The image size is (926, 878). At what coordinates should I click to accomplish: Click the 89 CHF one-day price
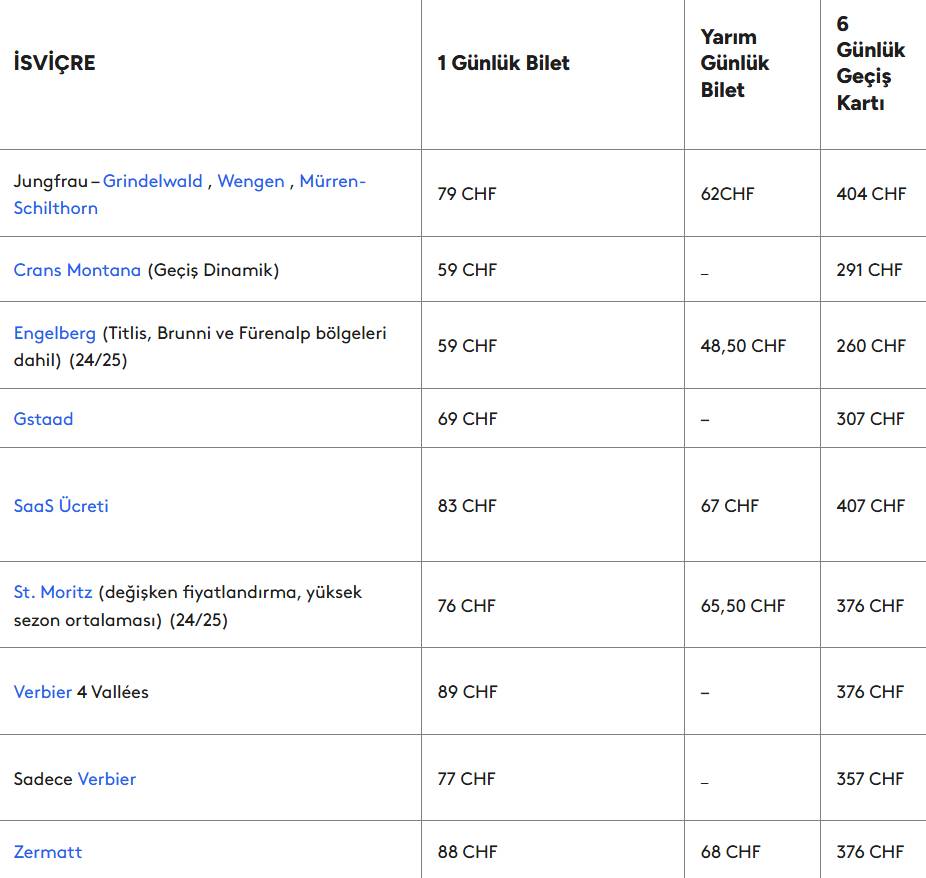tap(467, 692)
